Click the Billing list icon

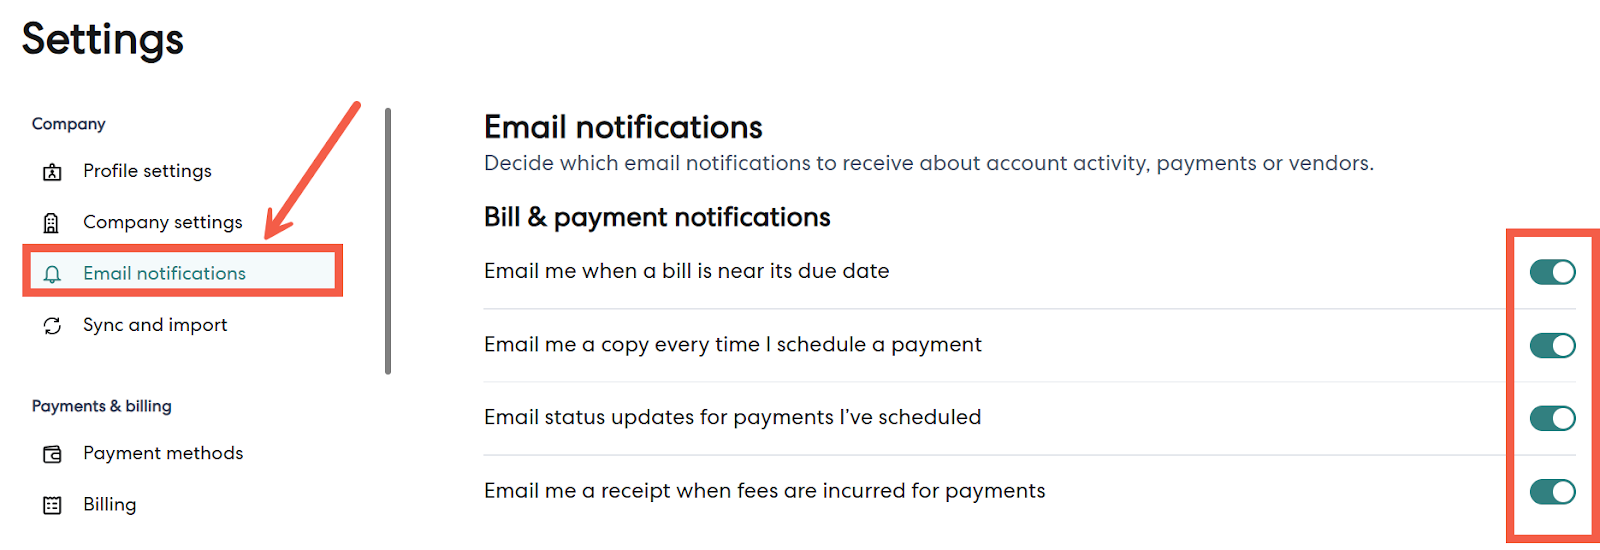tap(52, 505)
